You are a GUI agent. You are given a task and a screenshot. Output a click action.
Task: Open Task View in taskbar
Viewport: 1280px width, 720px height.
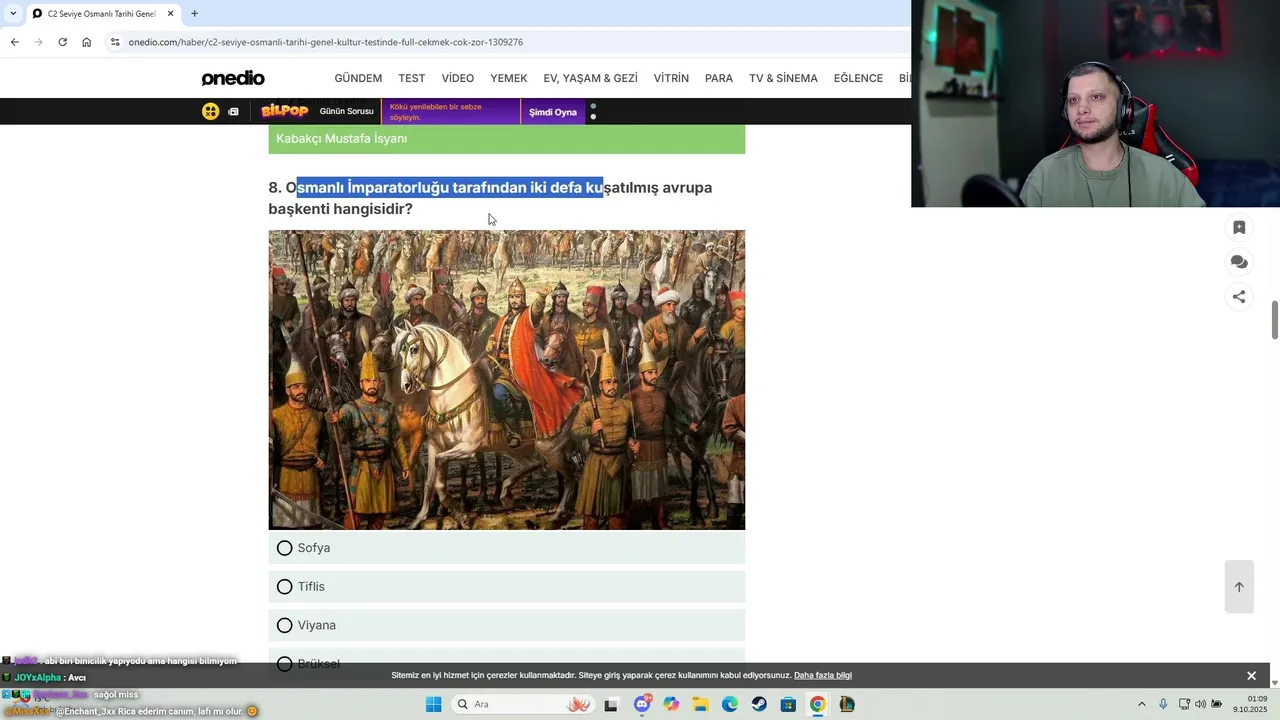click(x=611, y=704)
